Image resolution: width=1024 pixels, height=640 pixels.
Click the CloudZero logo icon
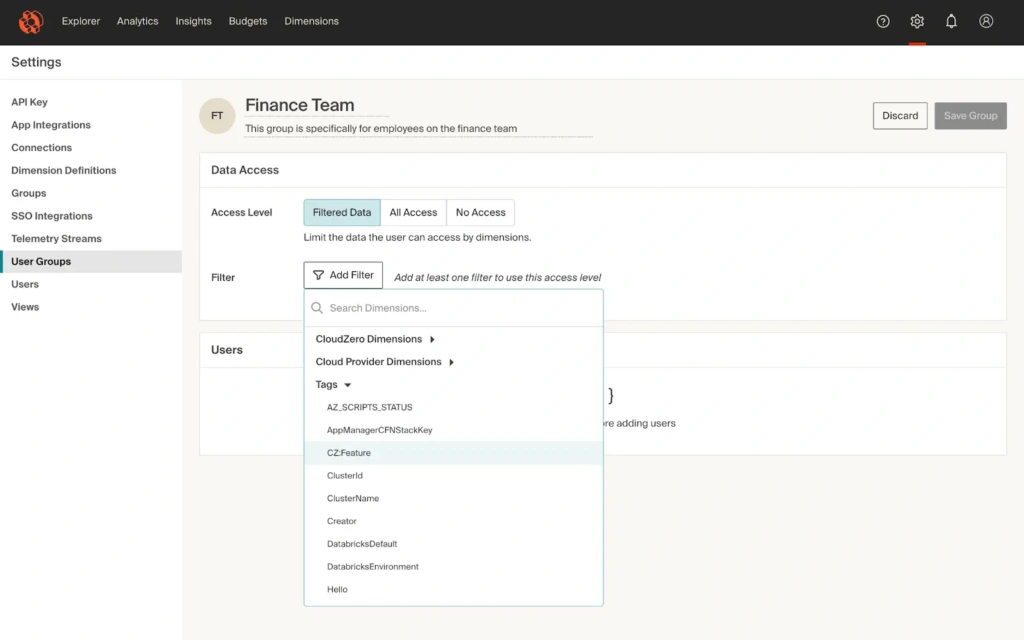(31, 22)
